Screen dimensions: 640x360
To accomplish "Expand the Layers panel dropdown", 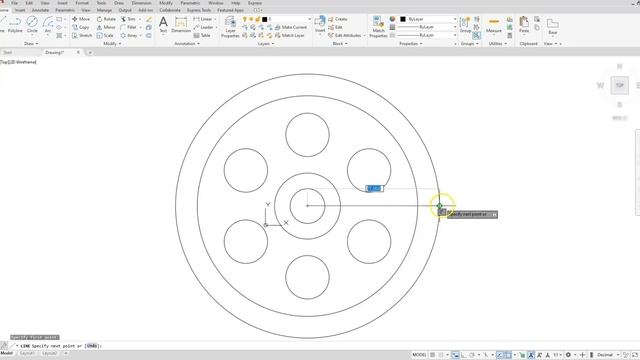I will pos(266,43).
